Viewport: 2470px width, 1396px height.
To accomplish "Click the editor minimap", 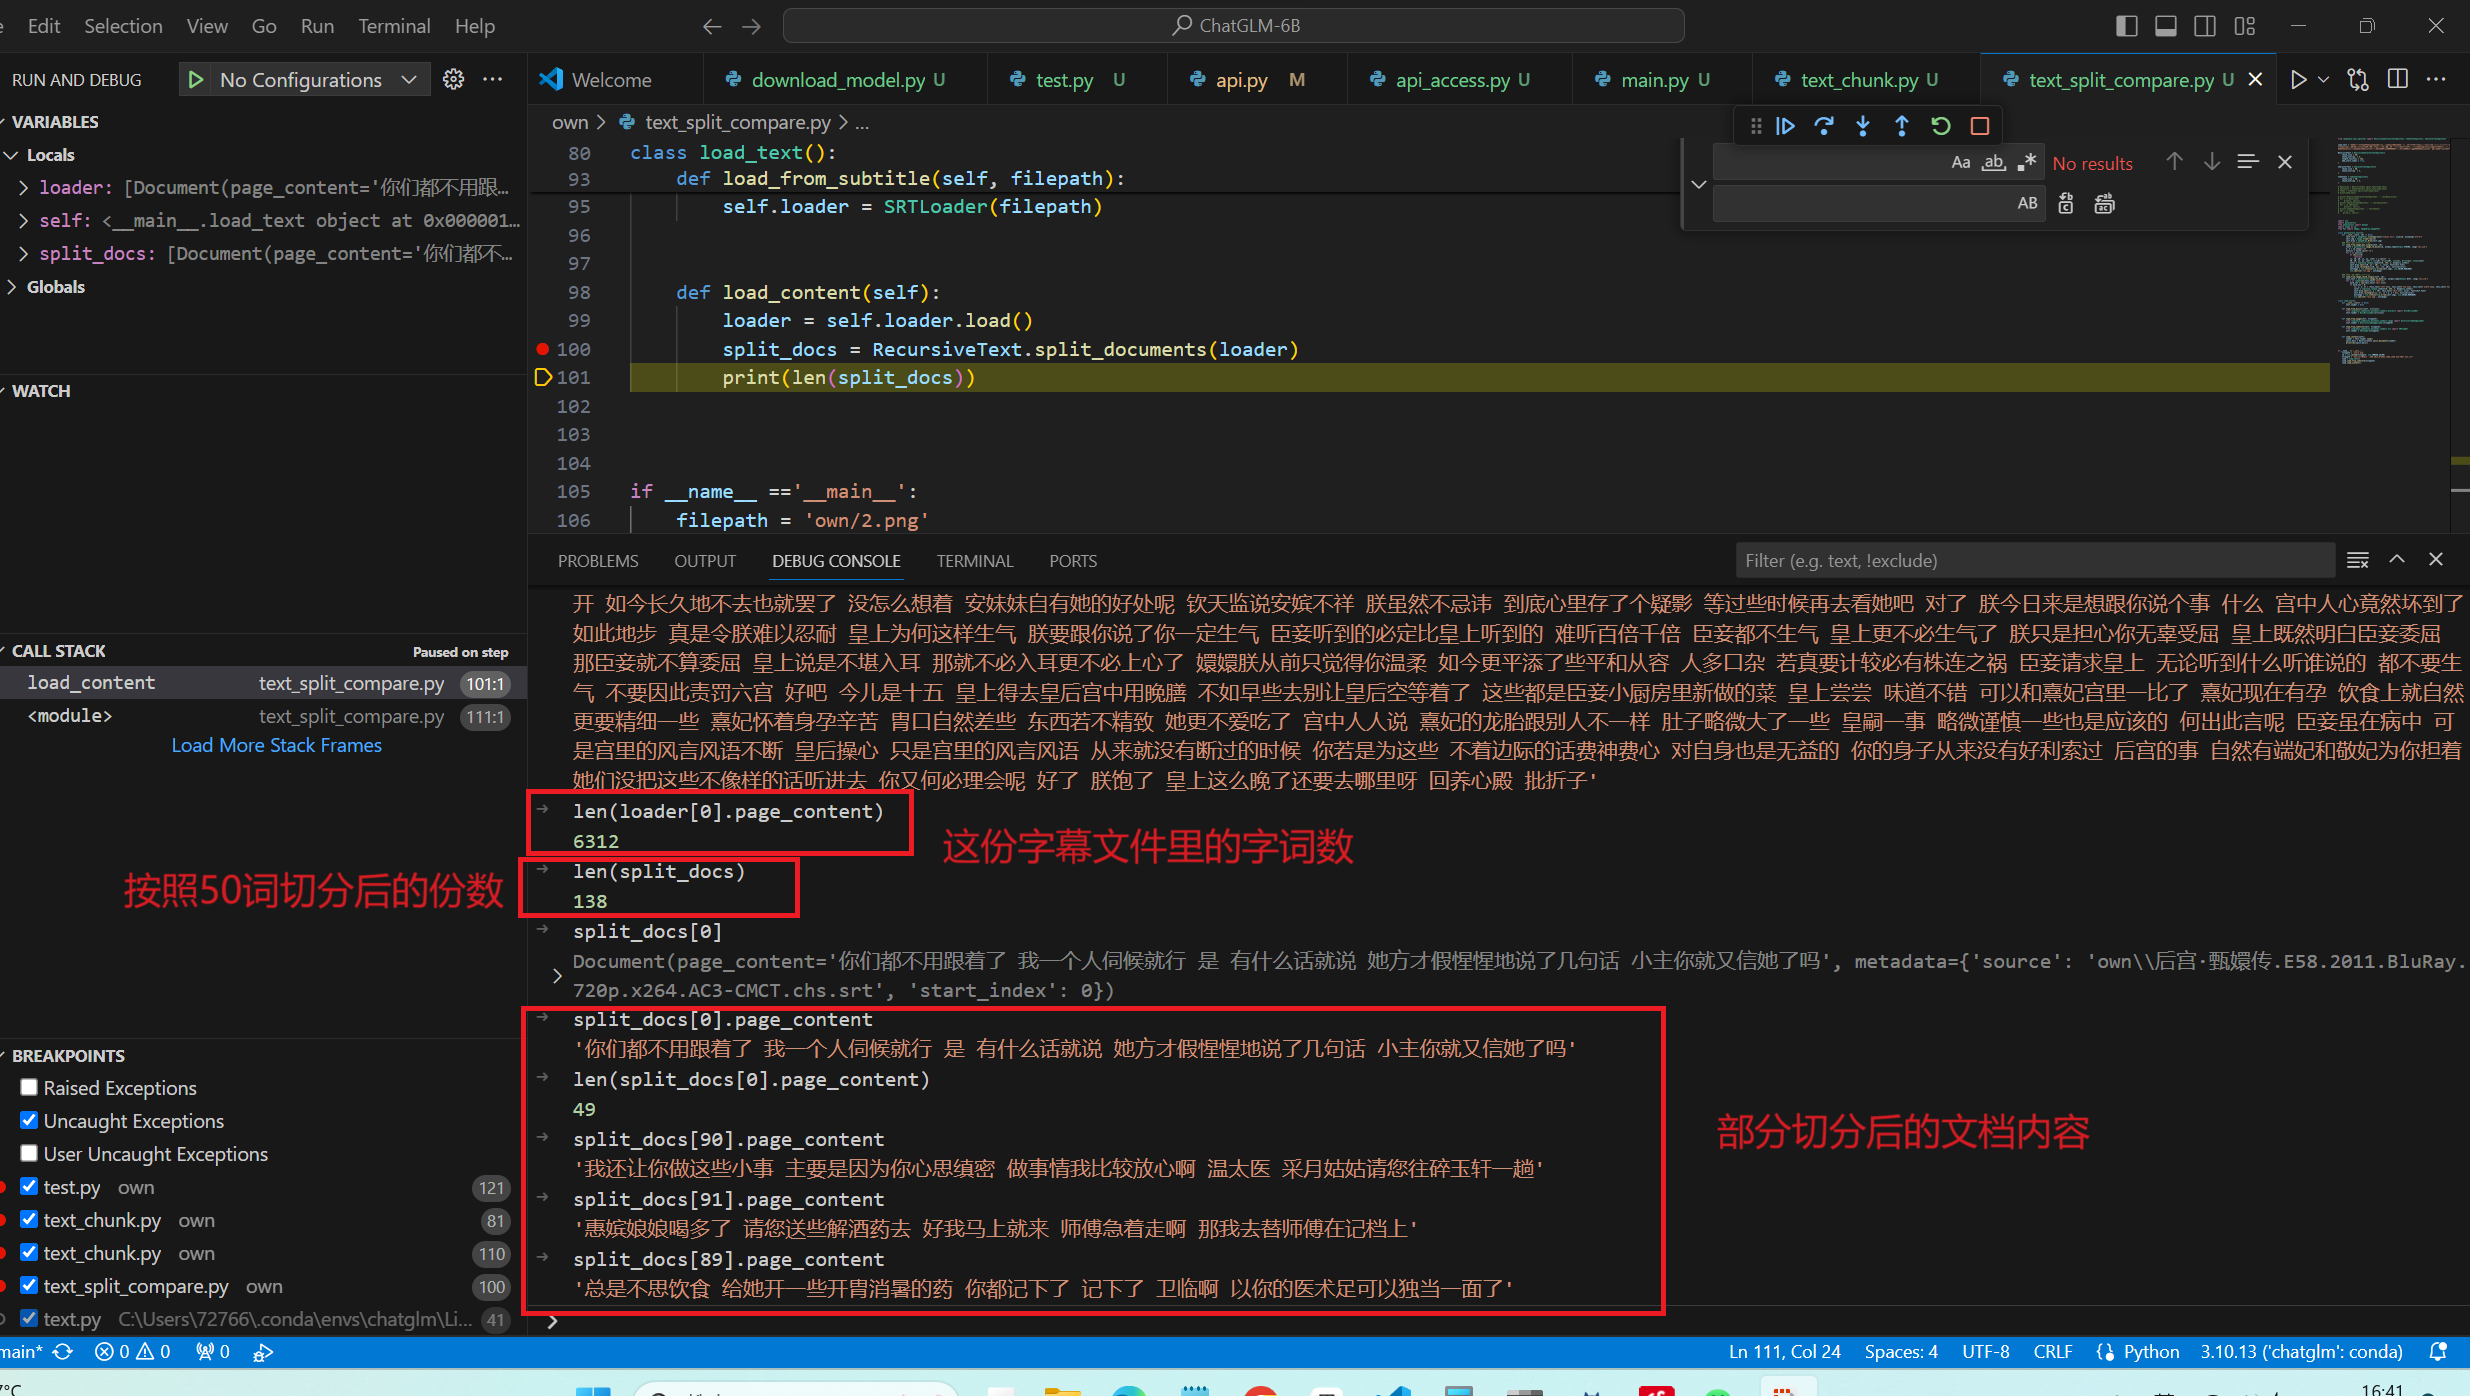I will pyautogui.click(x=2392, y=250).
